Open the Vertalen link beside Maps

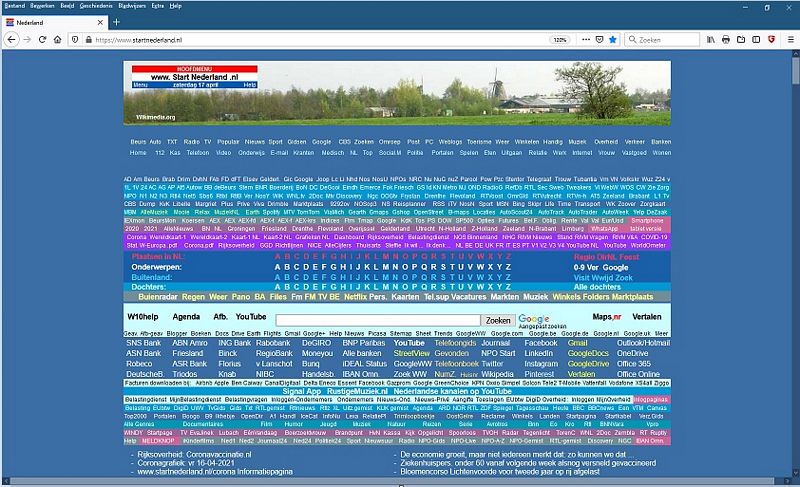coord(646,317)
